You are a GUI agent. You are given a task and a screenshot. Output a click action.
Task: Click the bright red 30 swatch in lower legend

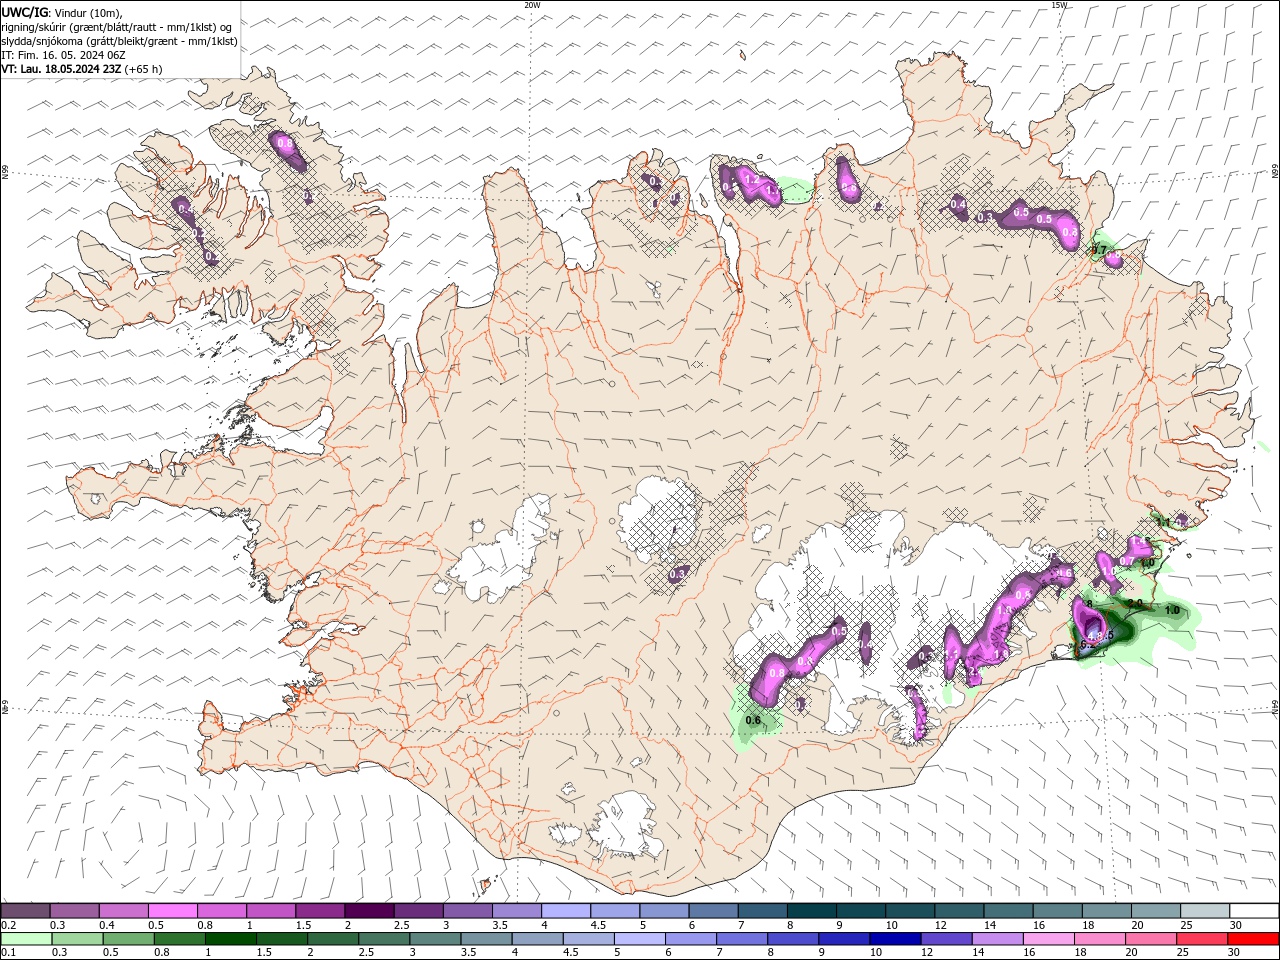1253,938
